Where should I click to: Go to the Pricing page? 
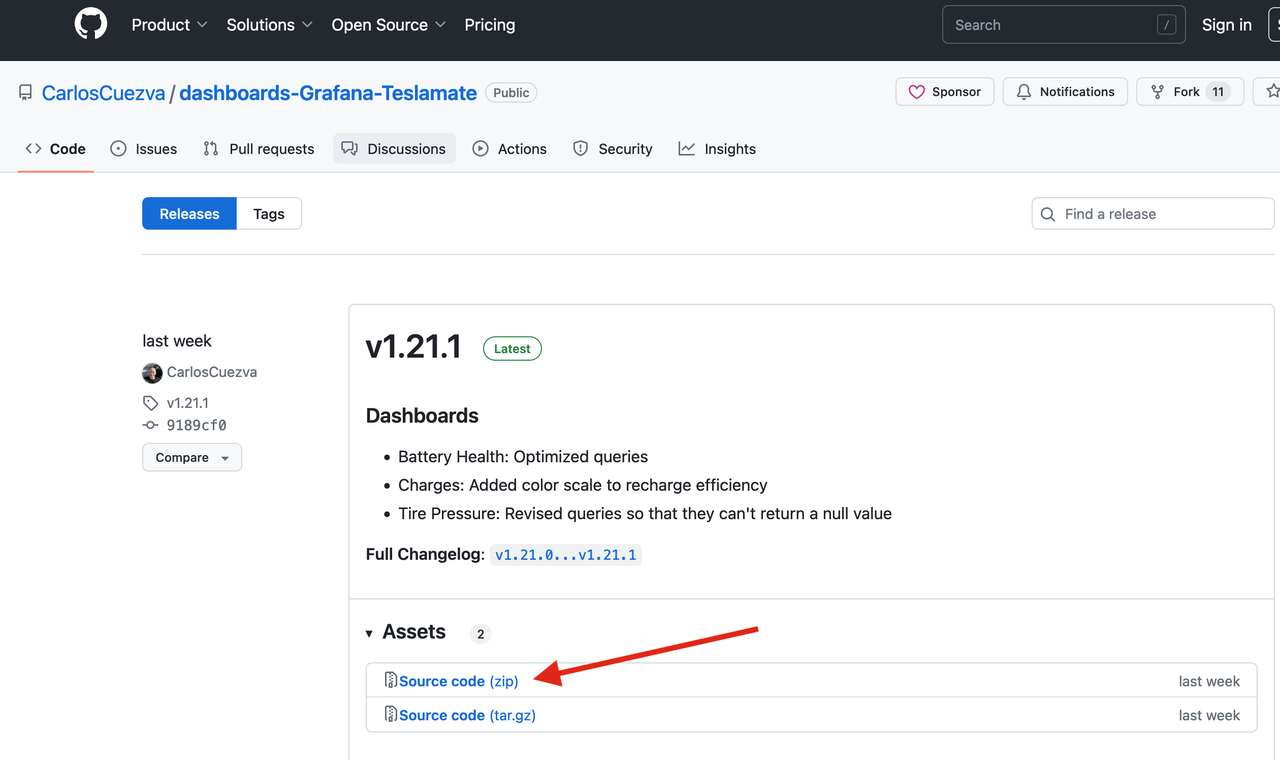click(490, 25)
